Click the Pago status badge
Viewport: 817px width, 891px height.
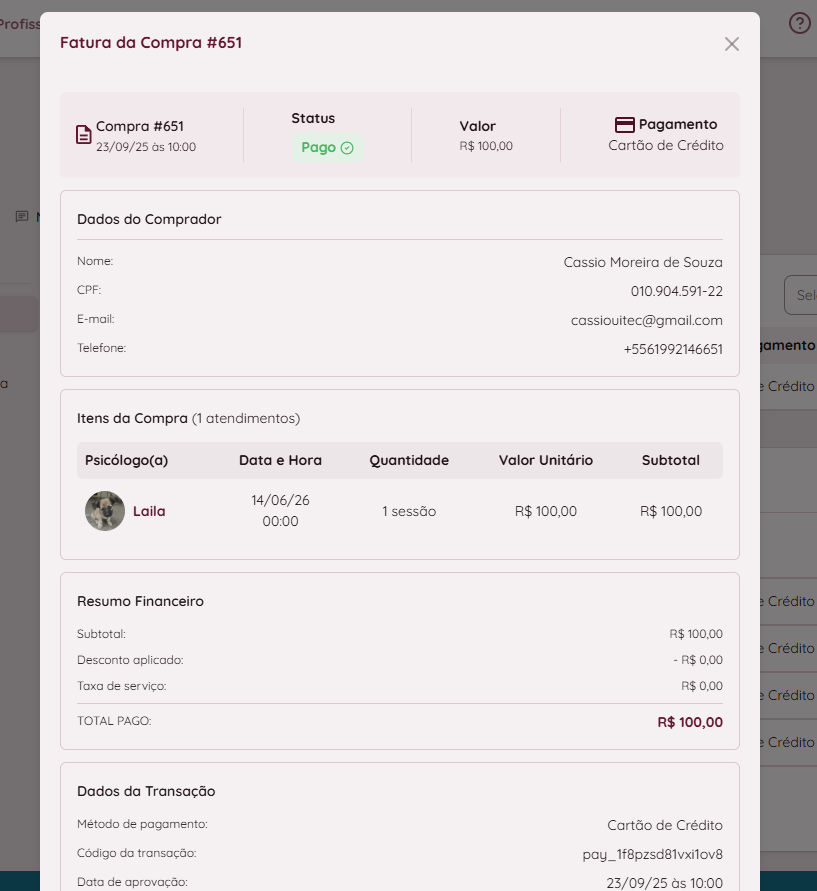click(x=327, y=148)
